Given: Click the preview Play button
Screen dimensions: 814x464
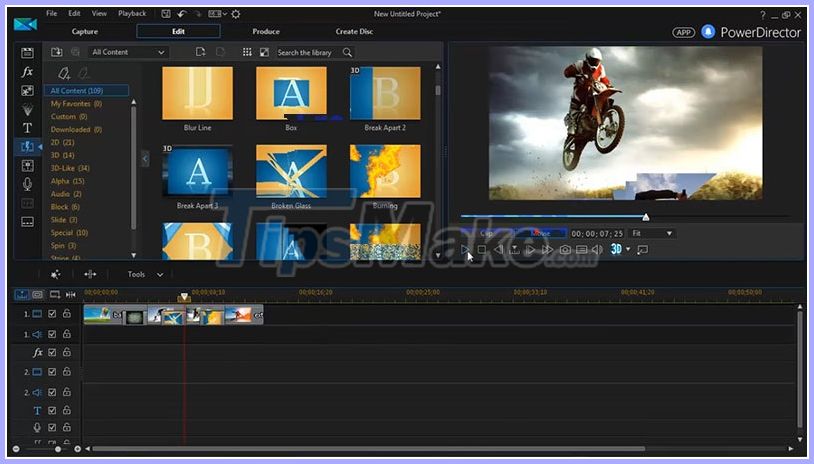Looking at the screenshot, I should (x=465, y=250).
